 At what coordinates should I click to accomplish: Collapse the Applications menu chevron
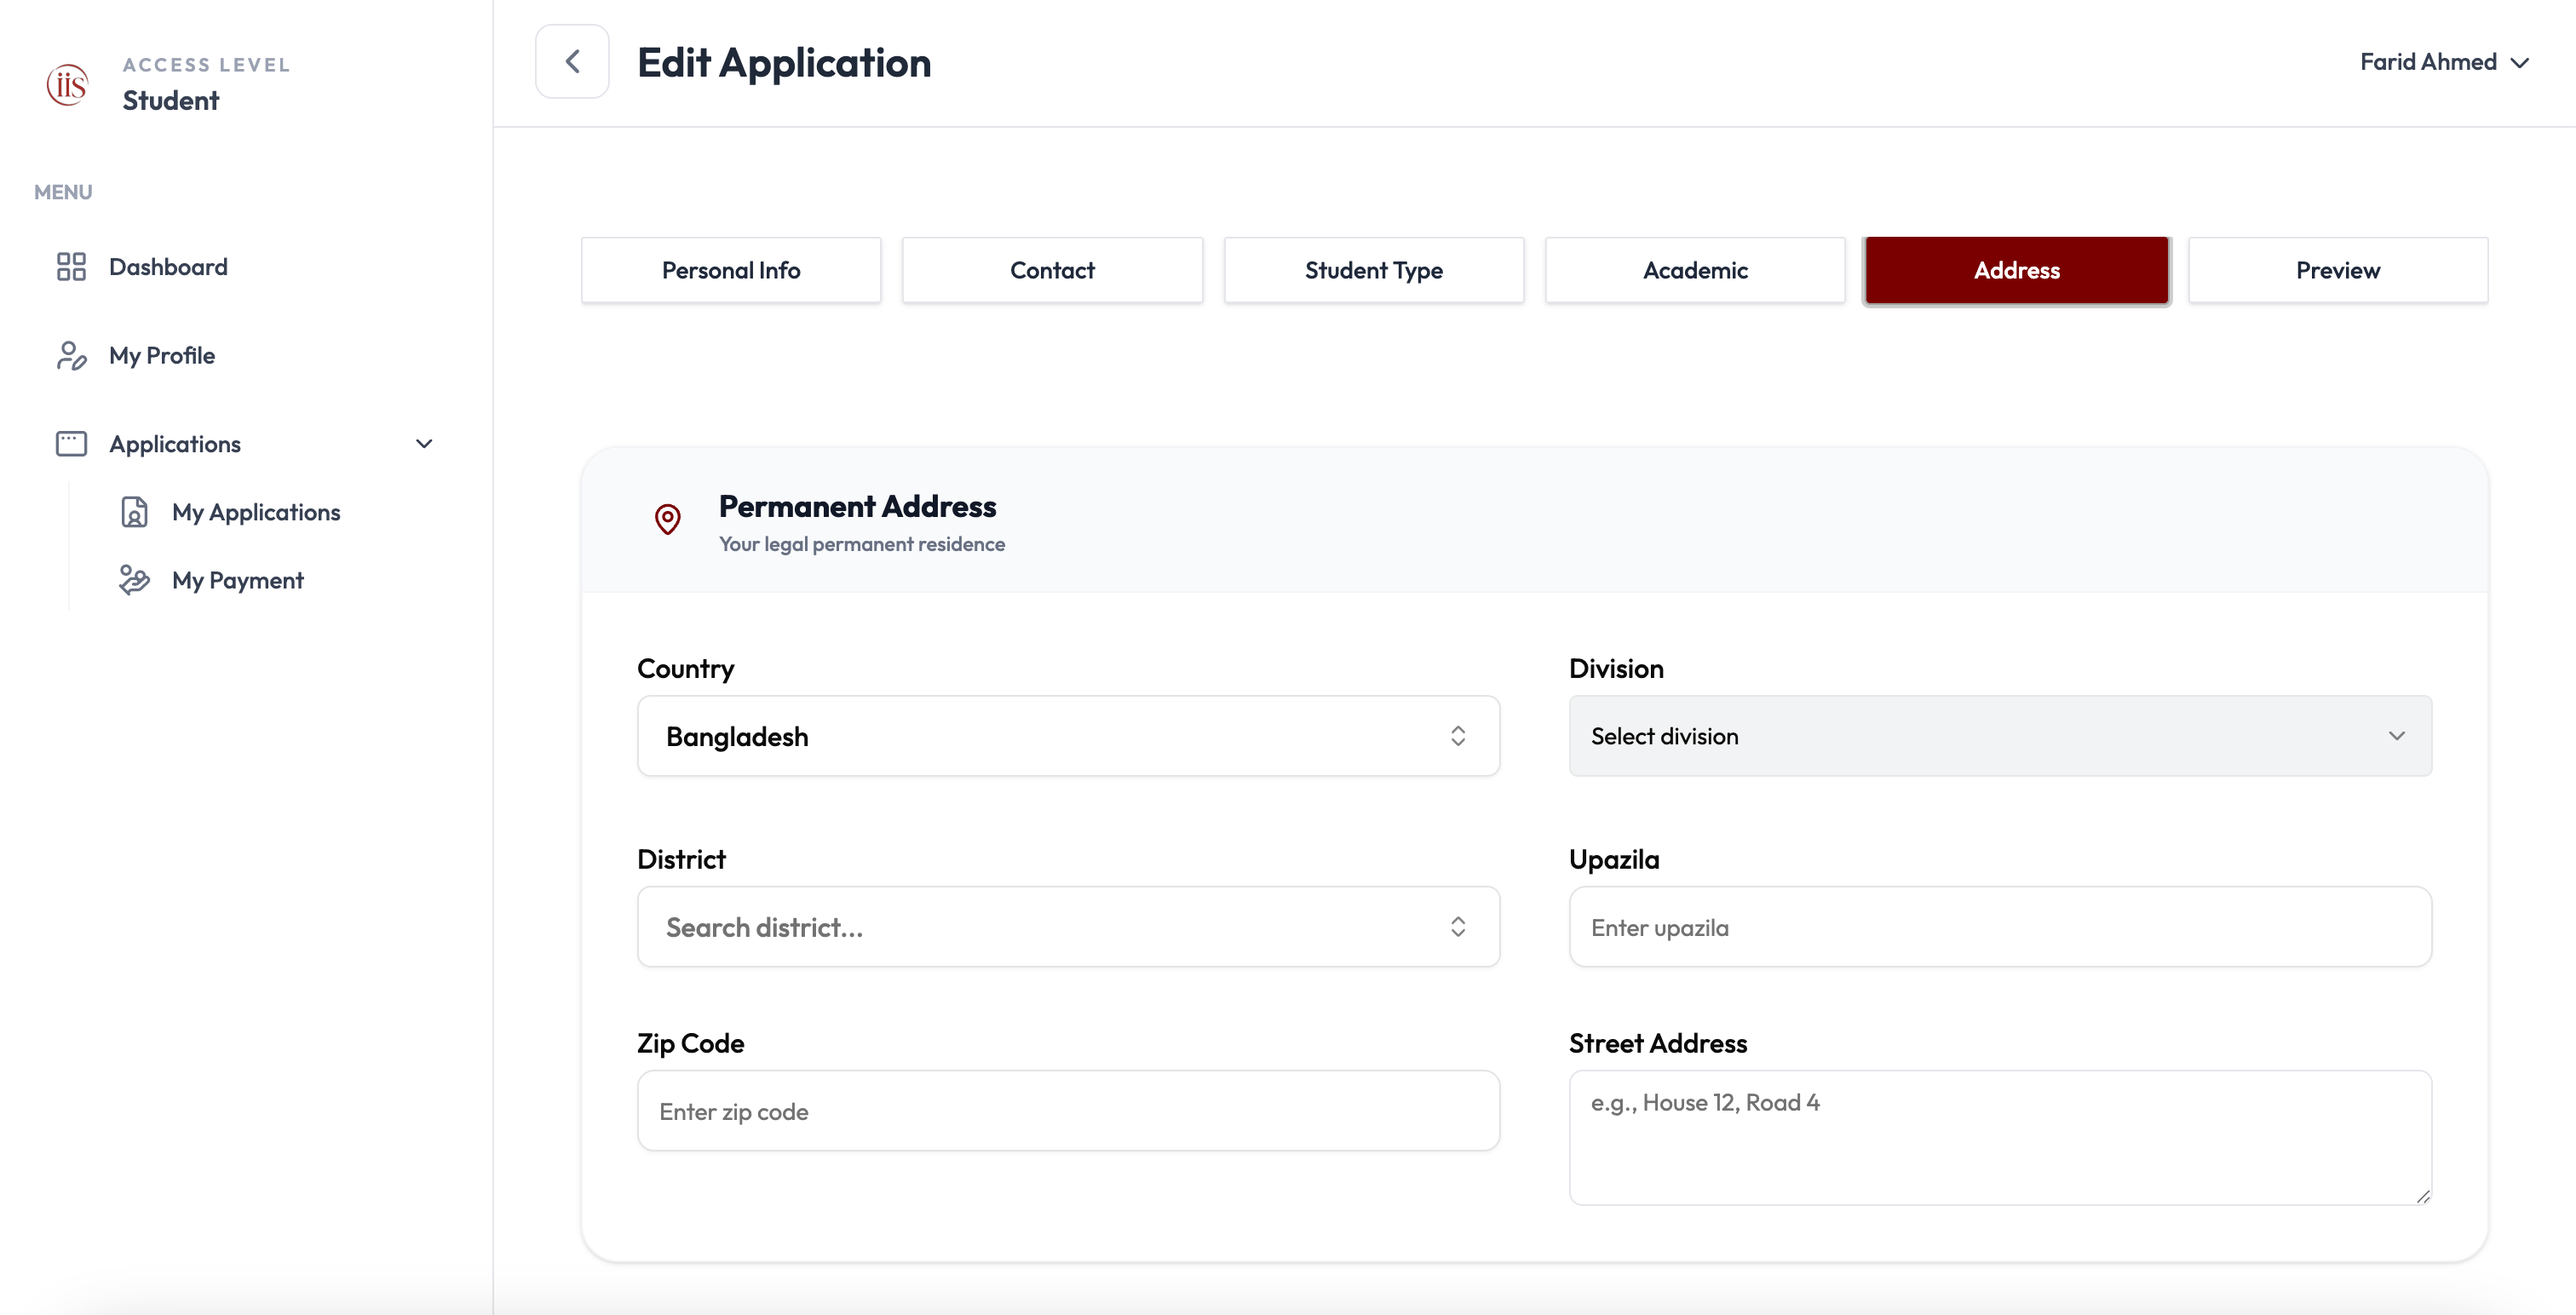click(x=424, y=444)
